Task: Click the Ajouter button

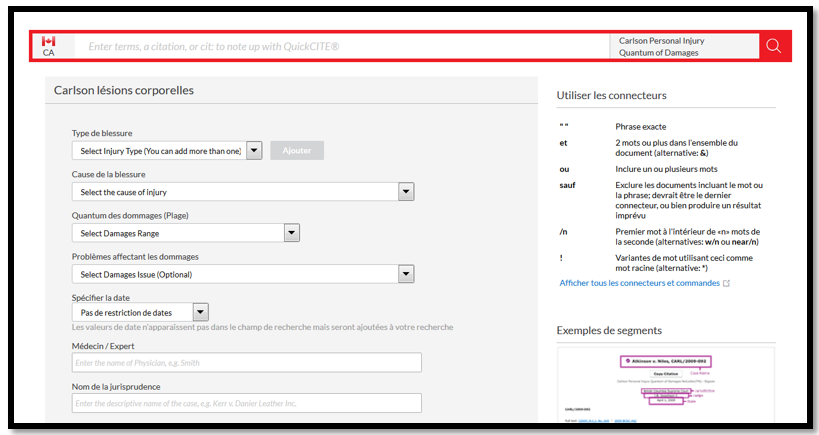Action: [x=297, y=150]
